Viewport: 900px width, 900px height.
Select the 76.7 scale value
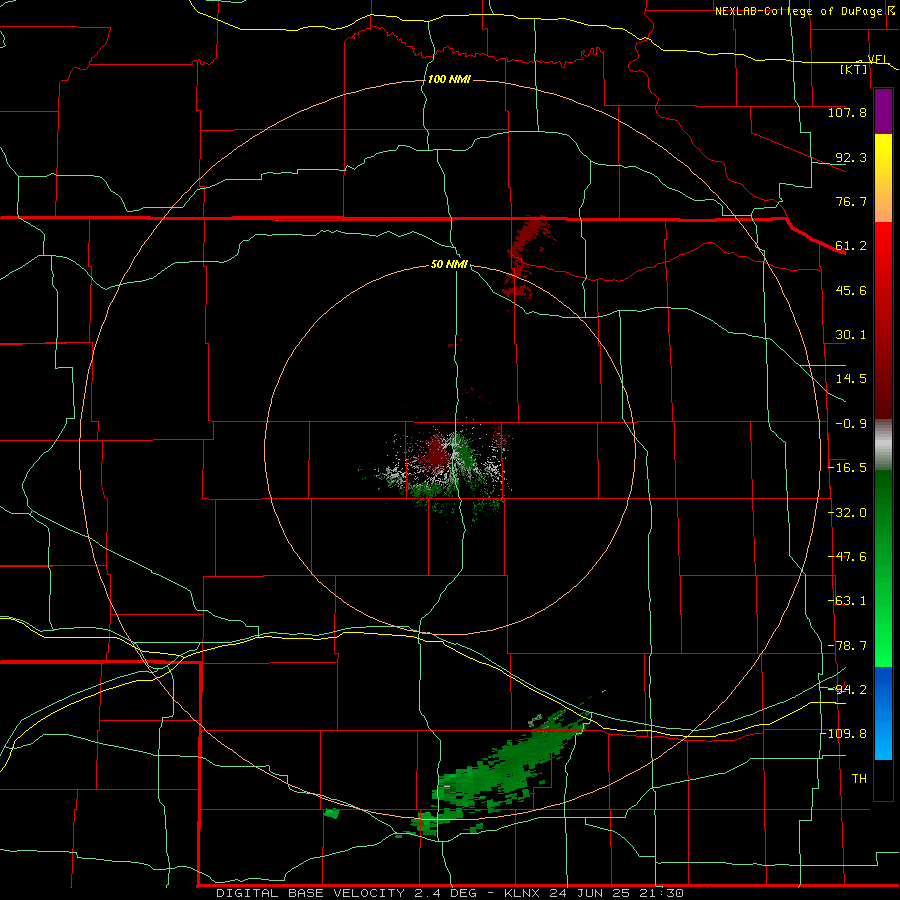click(851, 201)
